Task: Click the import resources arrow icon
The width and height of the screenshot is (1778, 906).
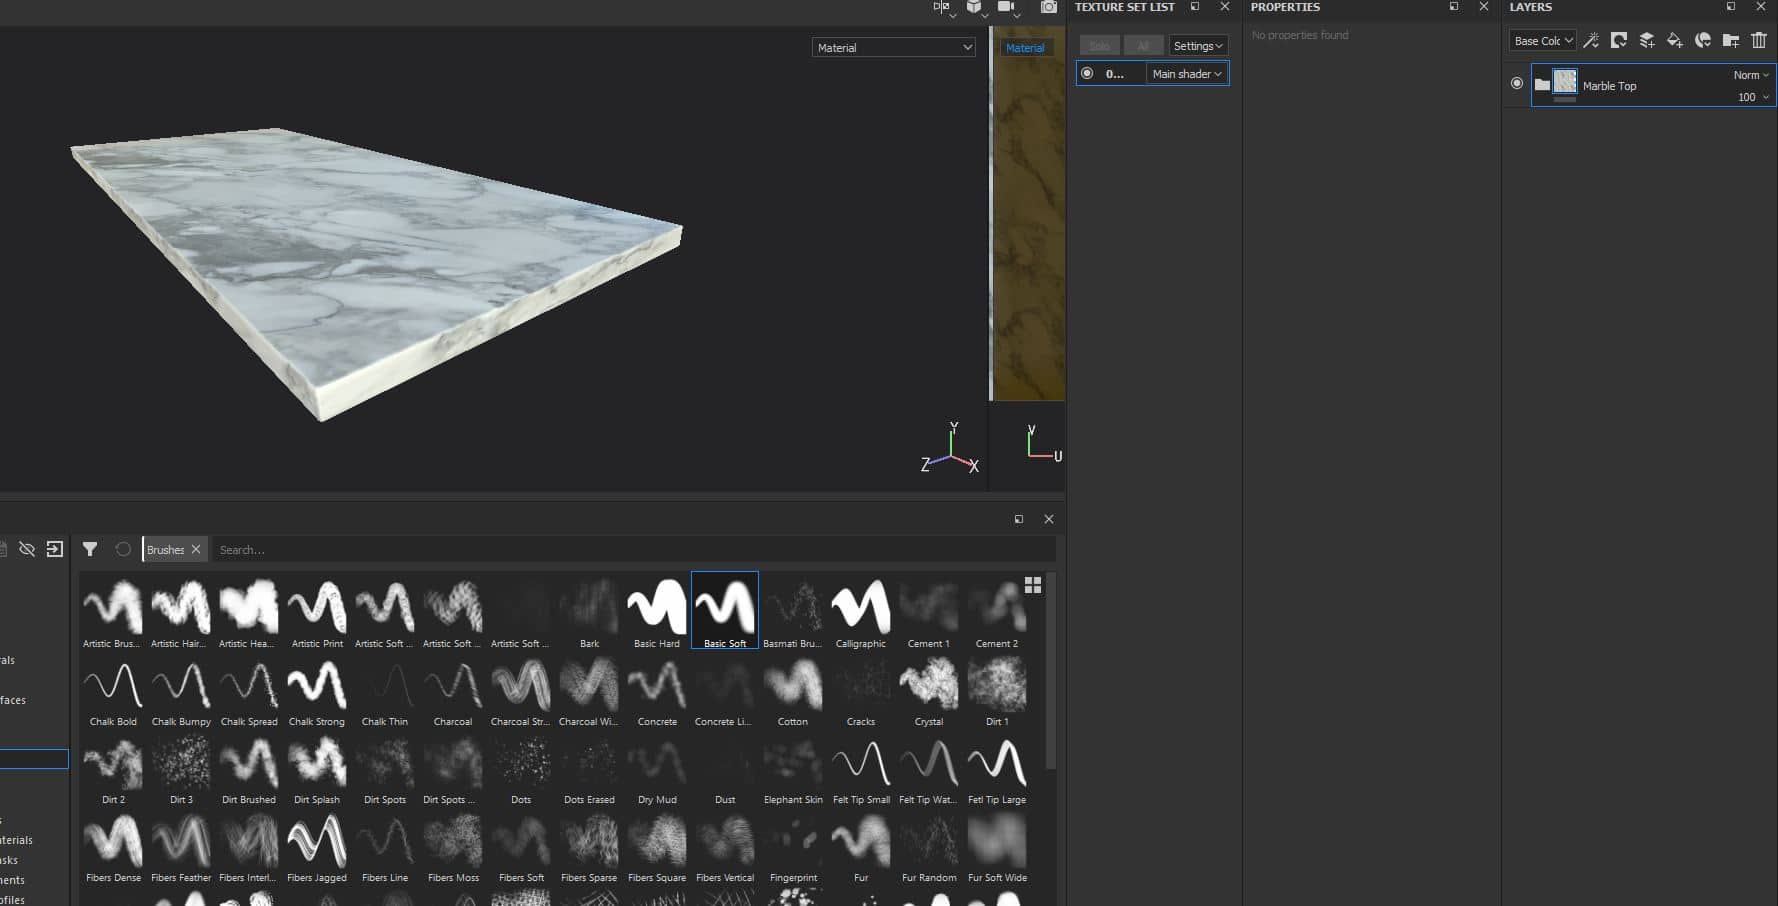Action: (x=55, y=549)
